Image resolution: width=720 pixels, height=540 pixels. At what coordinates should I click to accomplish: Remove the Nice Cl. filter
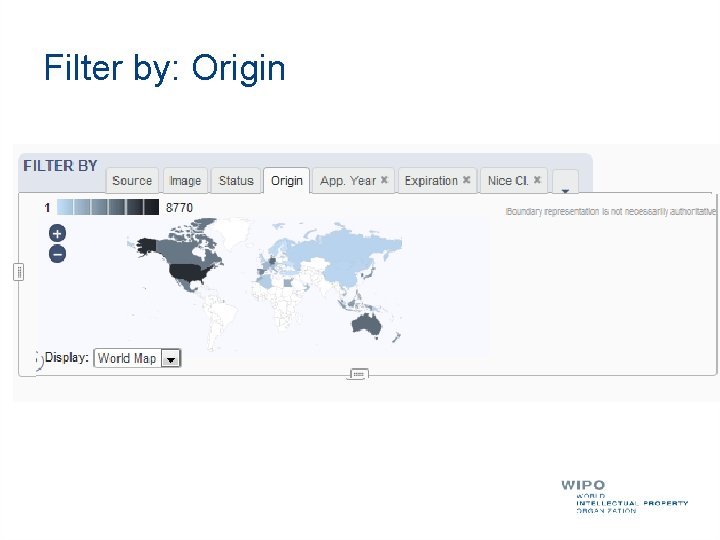click(x=537, y=180)
